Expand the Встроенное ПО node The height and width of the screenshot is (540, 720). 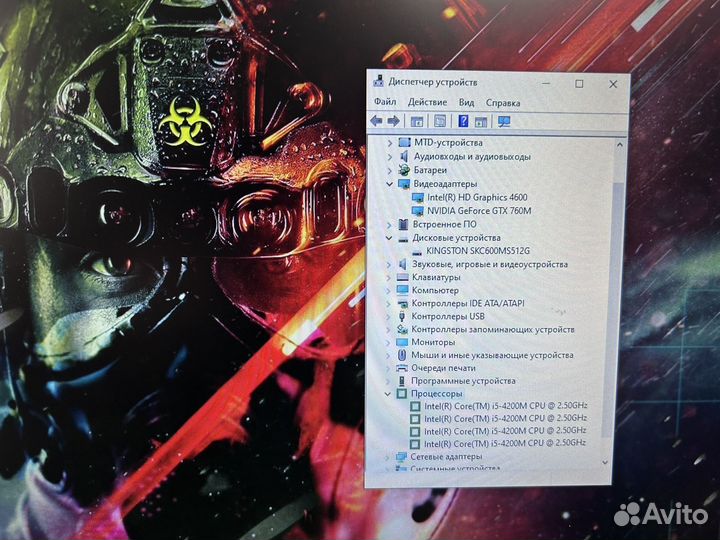click(x=389, y=225)
